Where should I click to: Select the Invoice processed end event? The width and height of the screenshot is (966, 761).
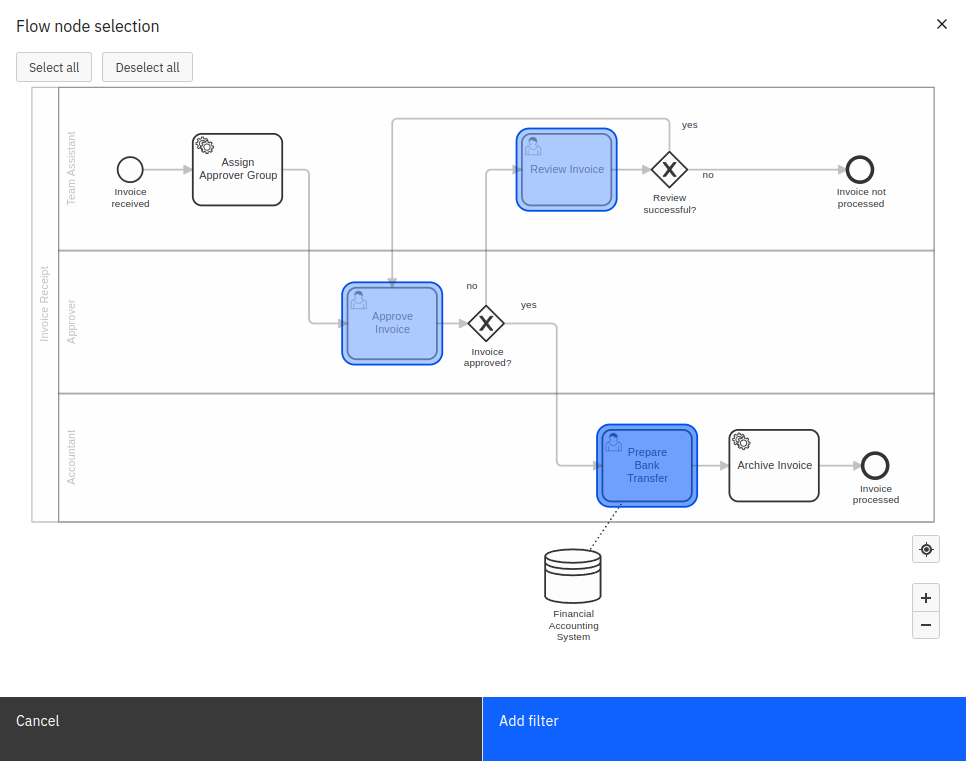[x=875, y=465]
